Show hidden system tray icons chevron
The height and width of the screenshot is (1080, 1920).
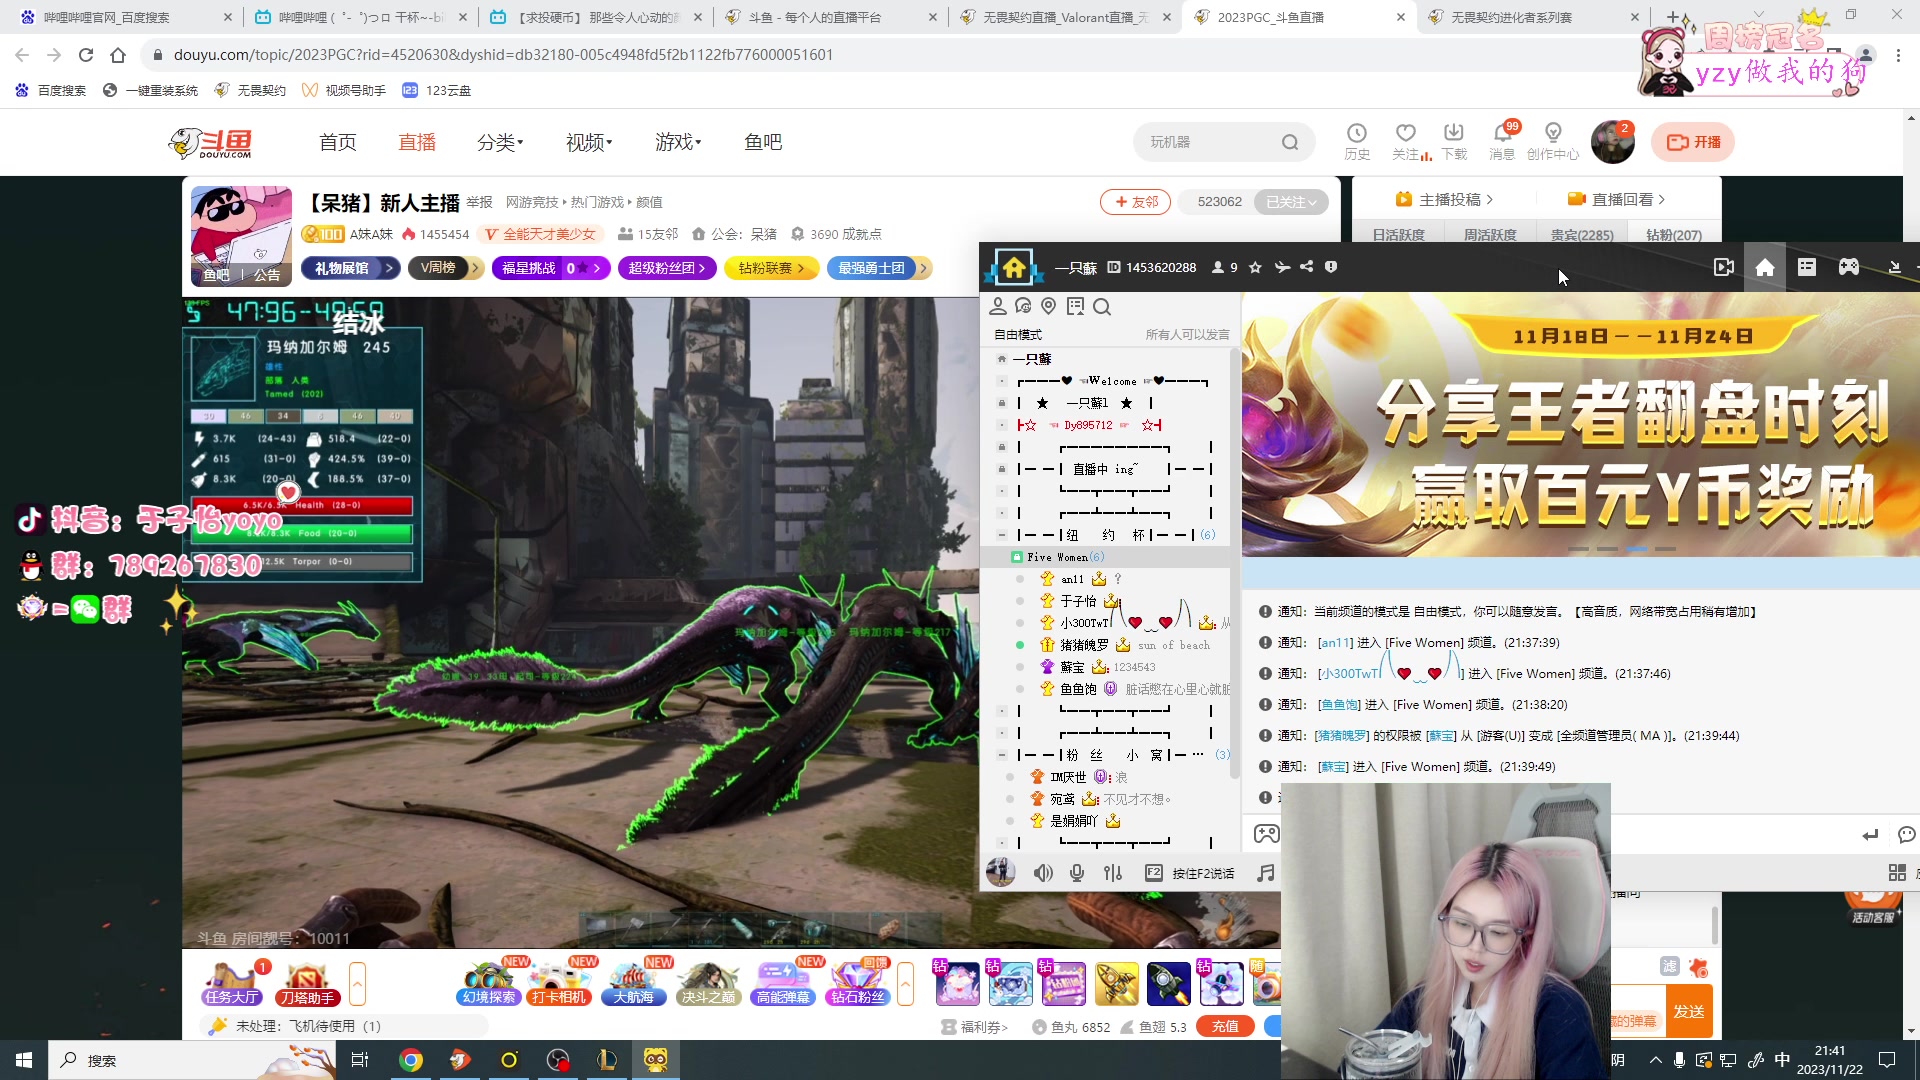click(1656, 1060)
